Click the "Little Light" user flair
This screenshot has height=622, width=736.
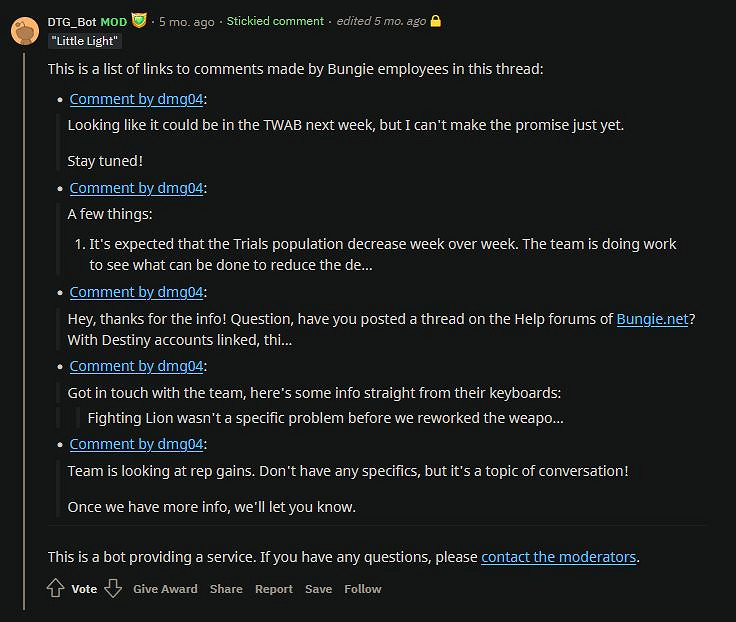point(85,41)
